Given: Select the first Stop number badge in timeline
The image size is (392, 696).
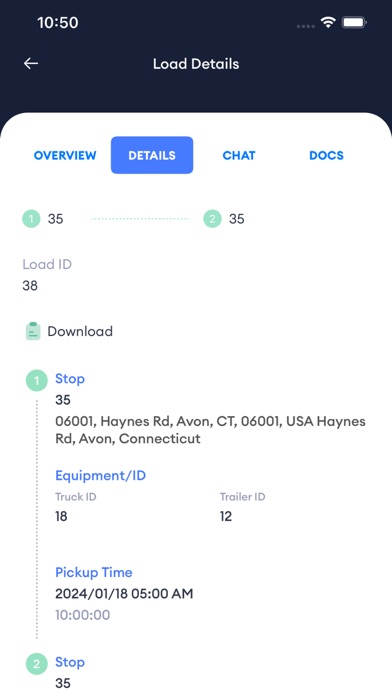Looking at the screenshot, I should click(x=36, y=381).
